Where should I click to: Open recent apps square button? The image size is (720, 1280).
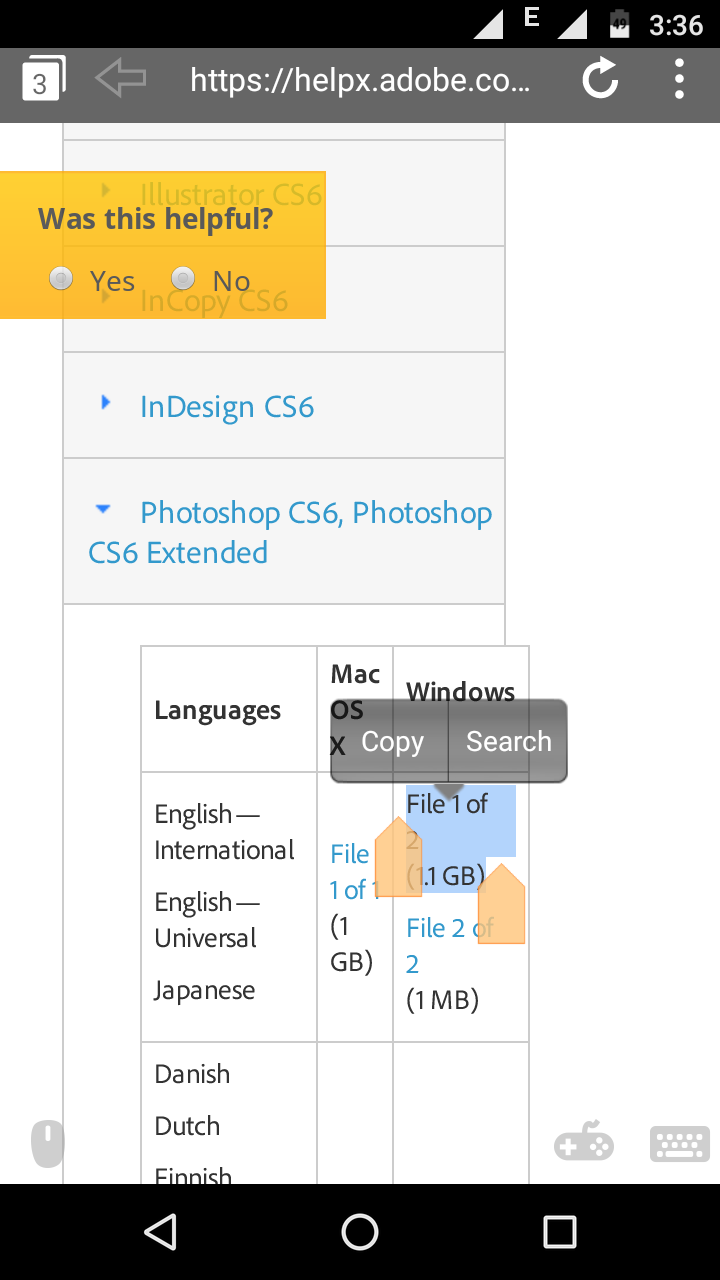[560, 1232]
